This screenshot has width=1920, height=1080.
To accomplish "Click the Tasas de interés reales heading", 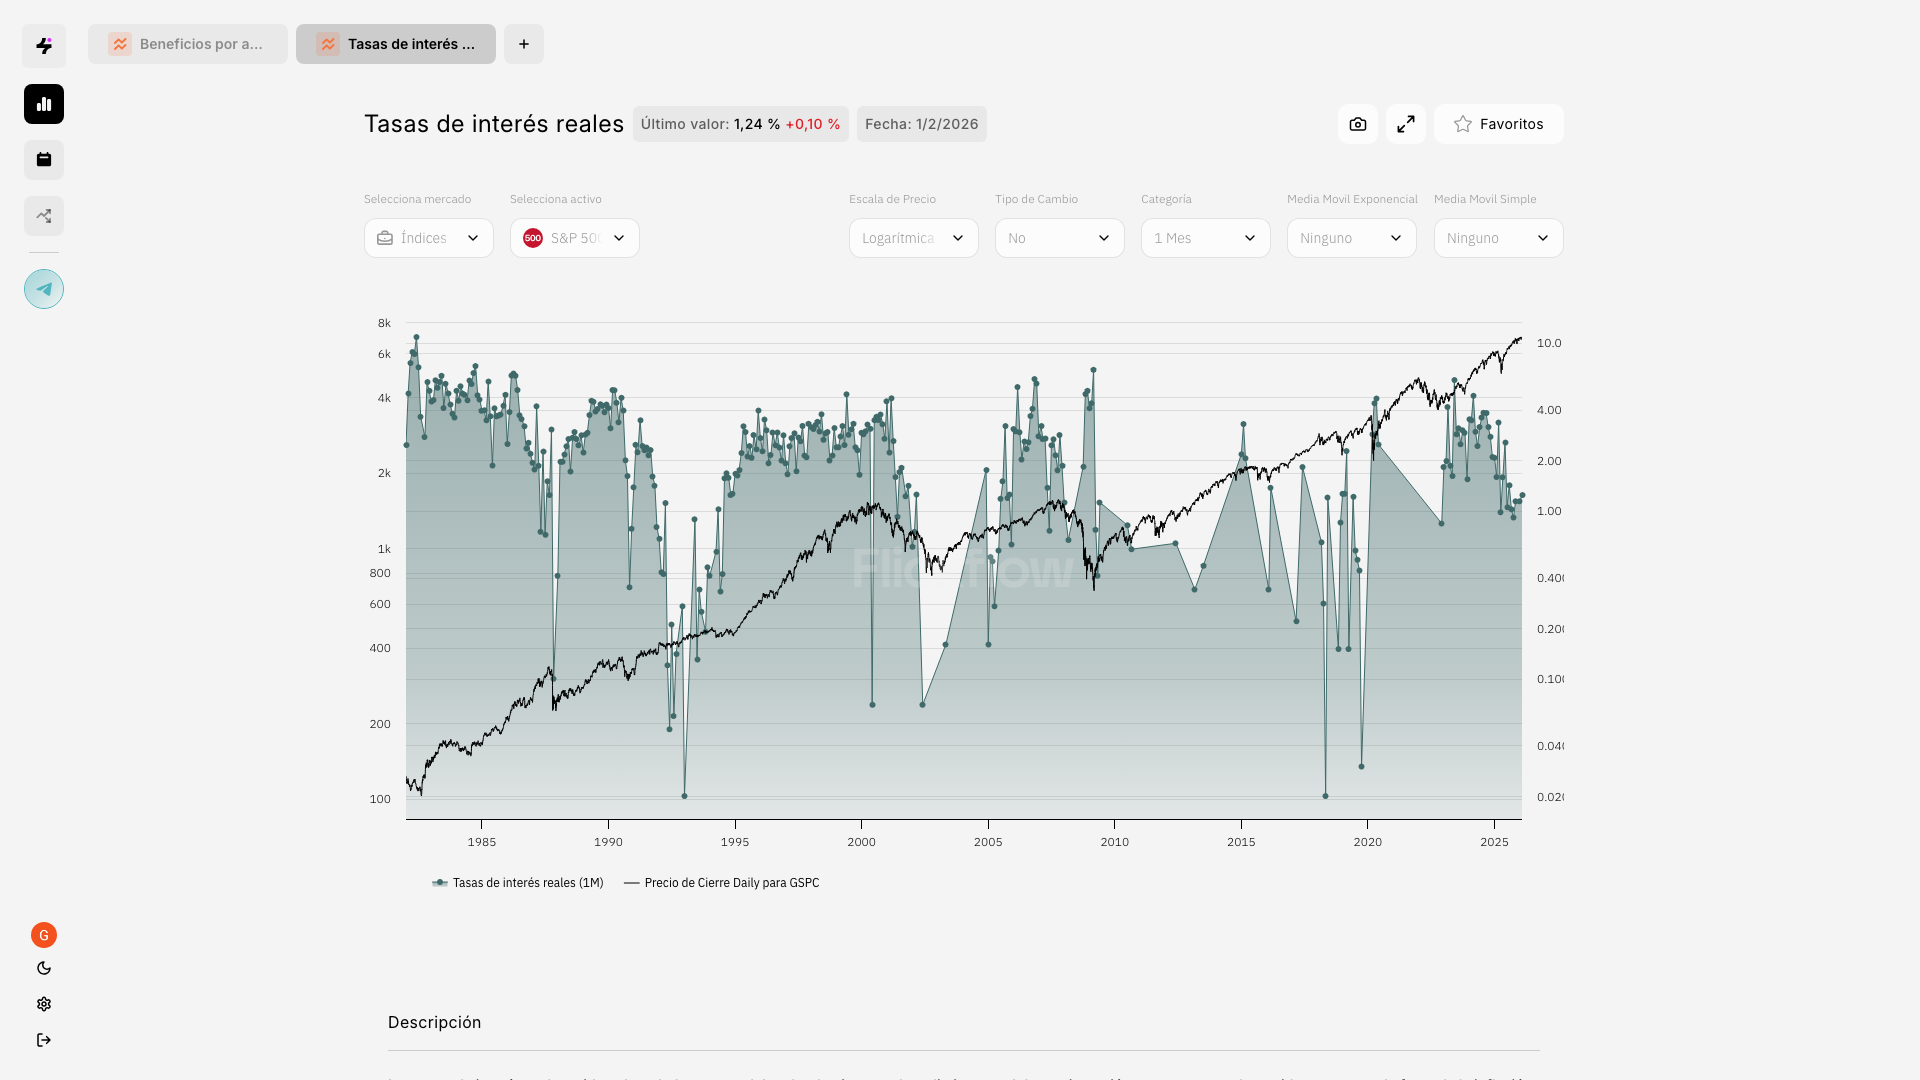I will [494, 124].
